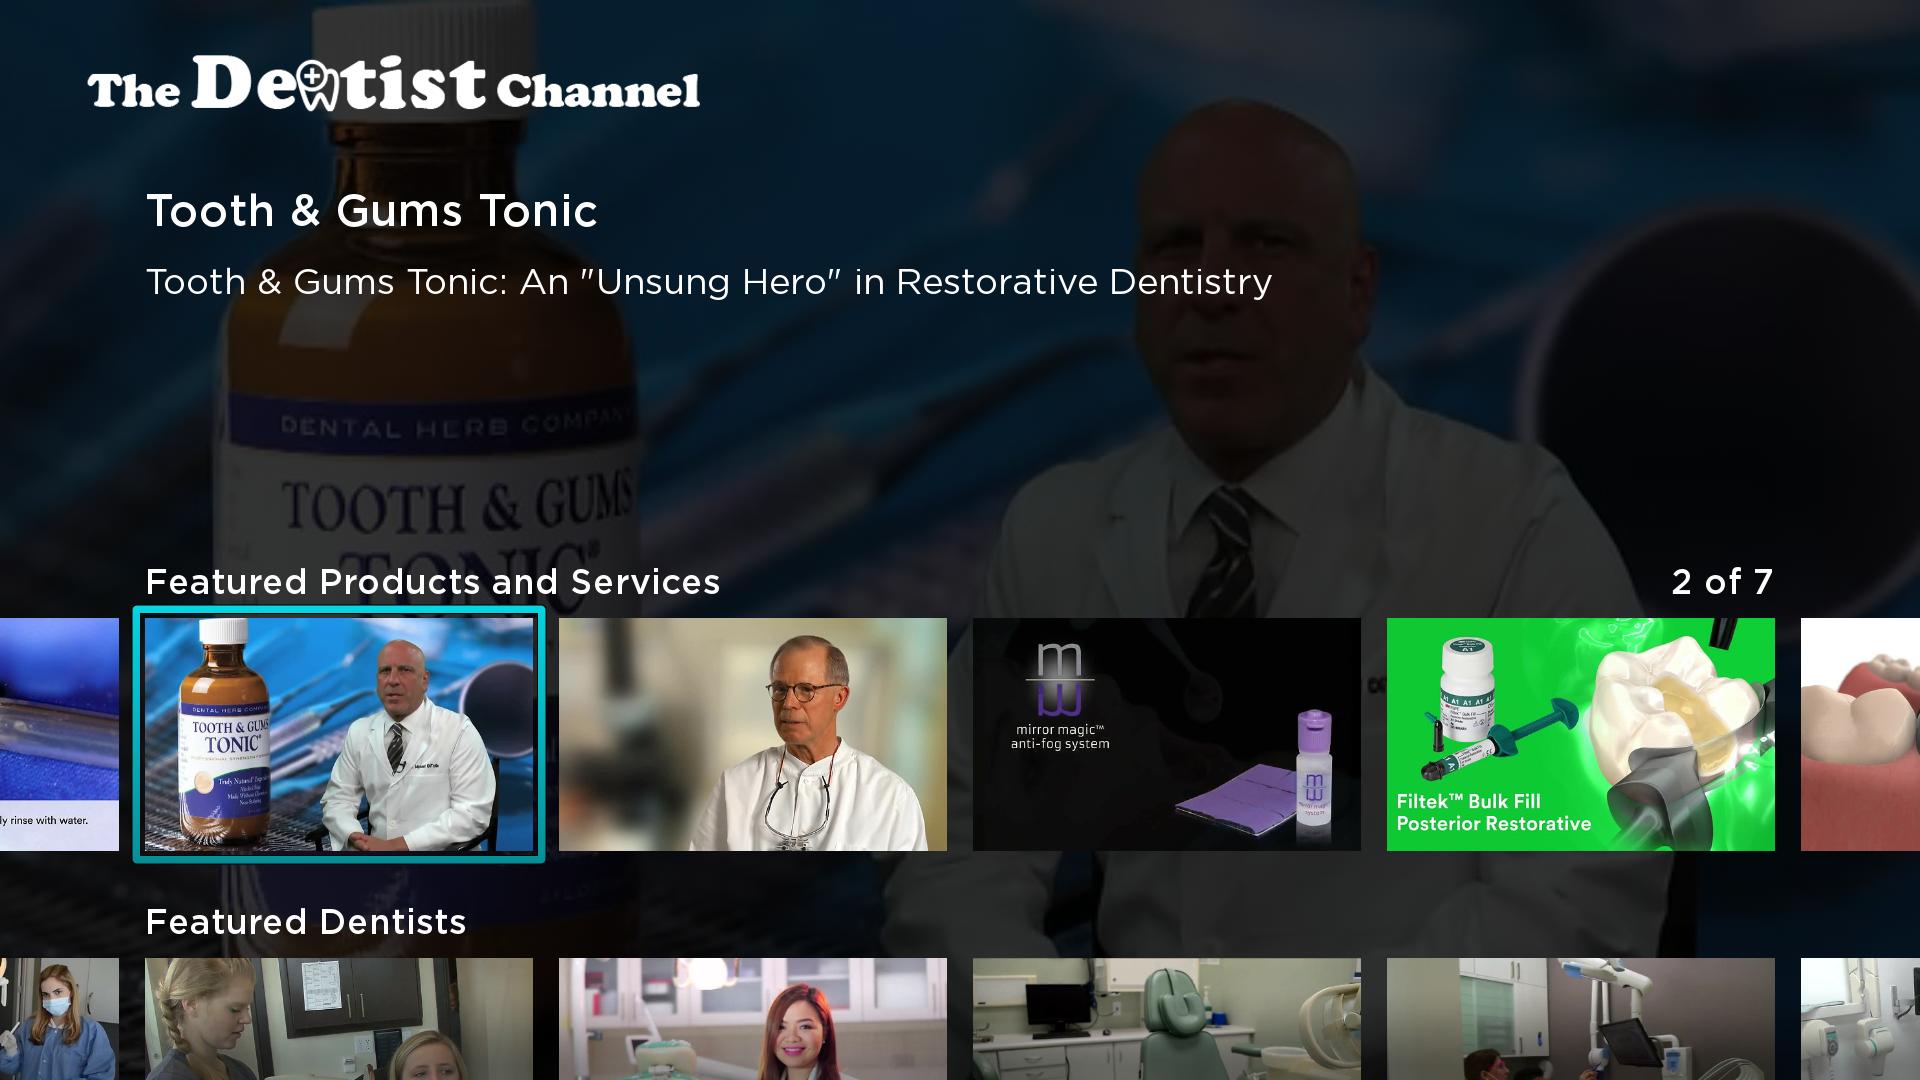Select the partially visible white equipment thumbnail
This screenshot has height=1080, width=1920.
coord(1860,1018)
